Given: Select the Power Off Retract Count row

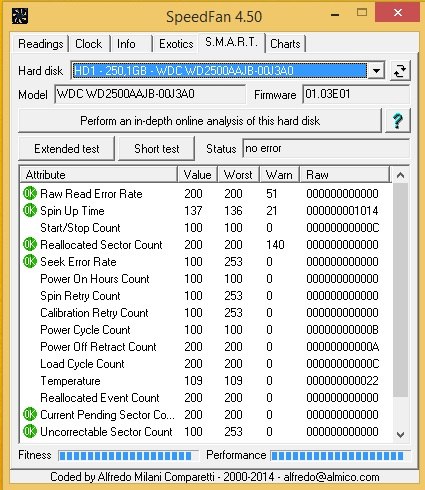Looking at the screenshot, I should click(206, 347).
